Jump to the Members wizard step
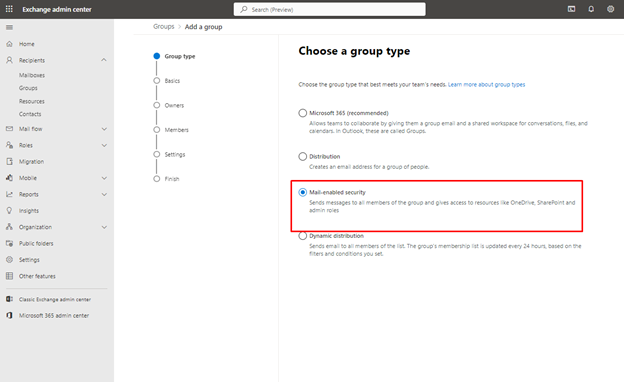The image size is (624, 382). [x=177, y=130]
